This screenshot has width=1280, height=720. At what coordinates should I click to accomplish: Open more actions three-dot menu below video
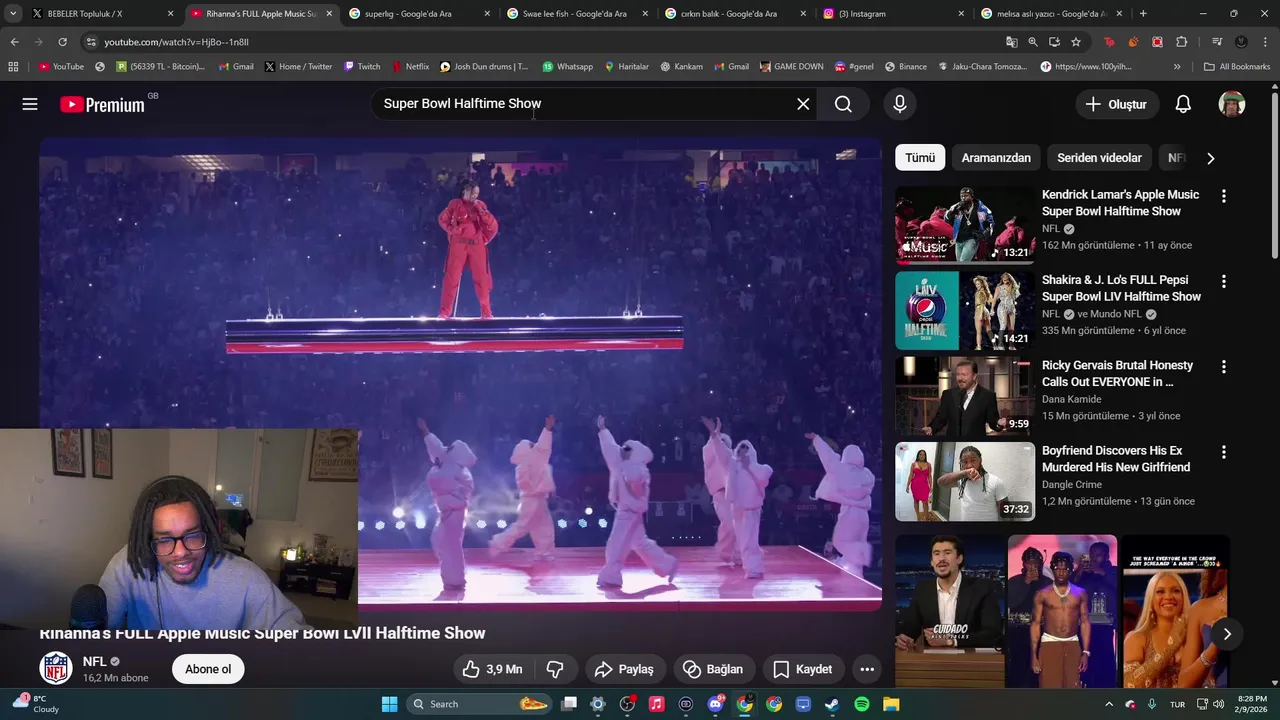pos(867,669)
